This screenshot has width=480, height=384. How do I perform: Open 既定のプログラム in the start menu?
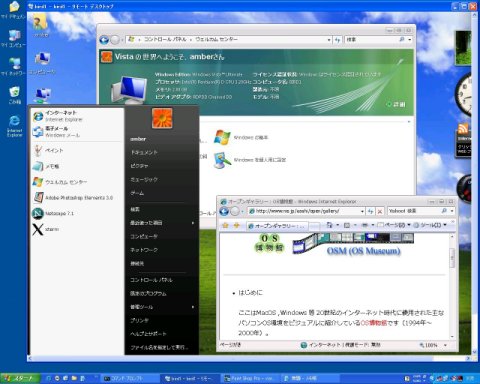click(148, 293)
